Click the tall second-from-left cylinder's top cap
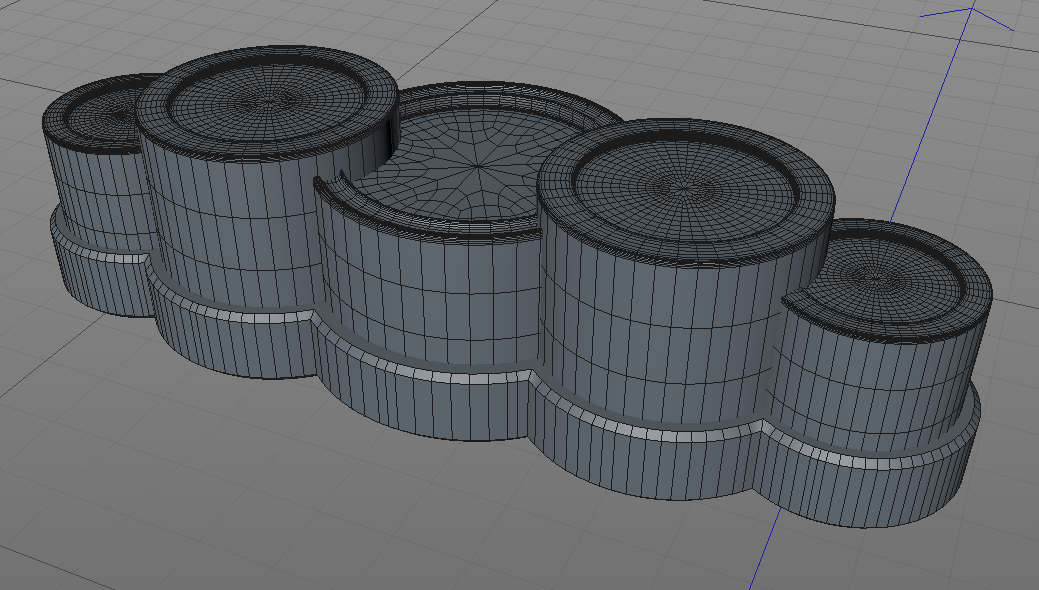This screenshot has width=1039, height=590. point(268,102)
